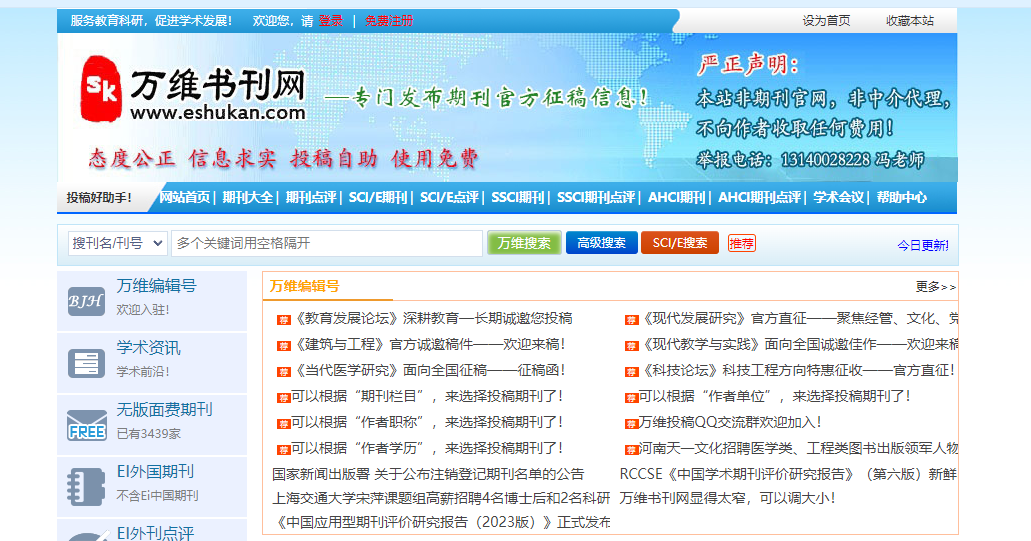
Task: Open the 搜刊名/刊号 search type dropdown
Action: click(x=117, y=243)
